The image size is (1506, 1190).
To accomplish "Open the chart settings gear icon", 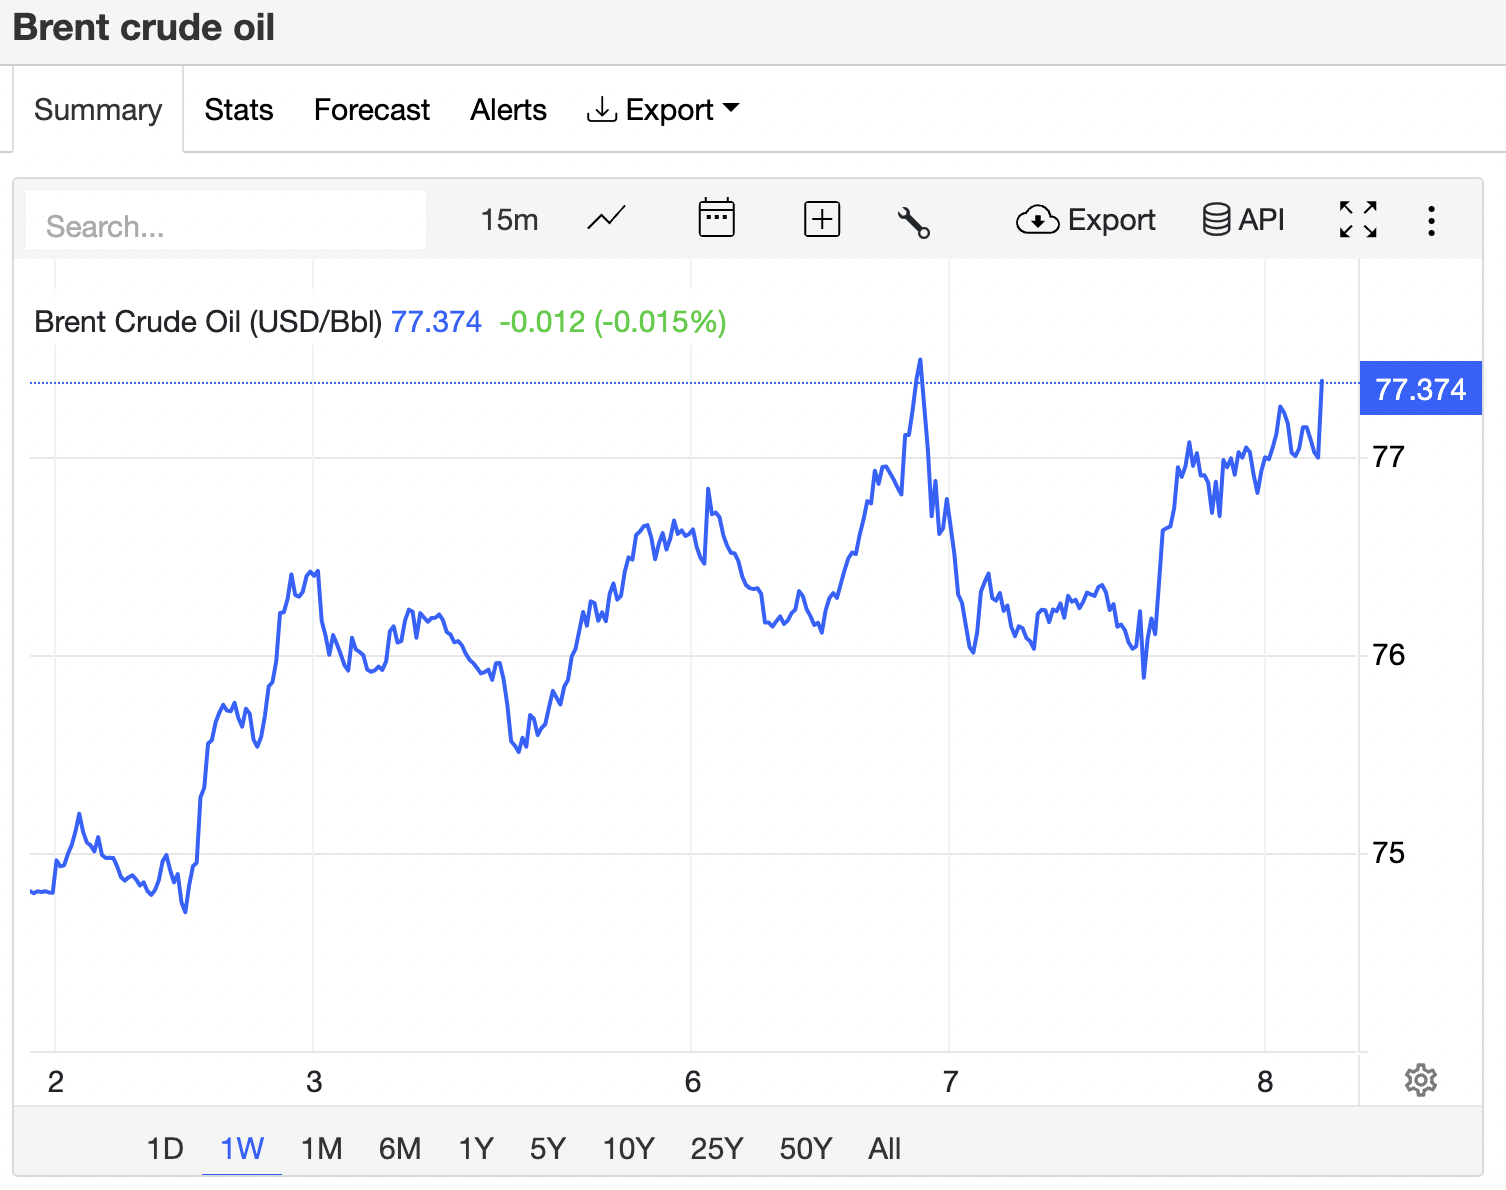I will click(1420, 1080).
